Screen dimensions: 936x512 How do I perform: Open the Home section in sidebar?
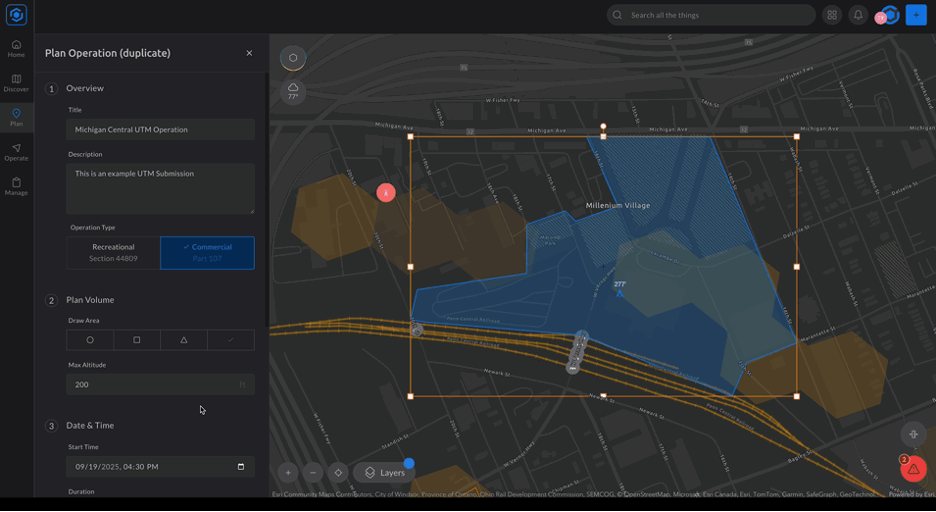coord(16,48)
